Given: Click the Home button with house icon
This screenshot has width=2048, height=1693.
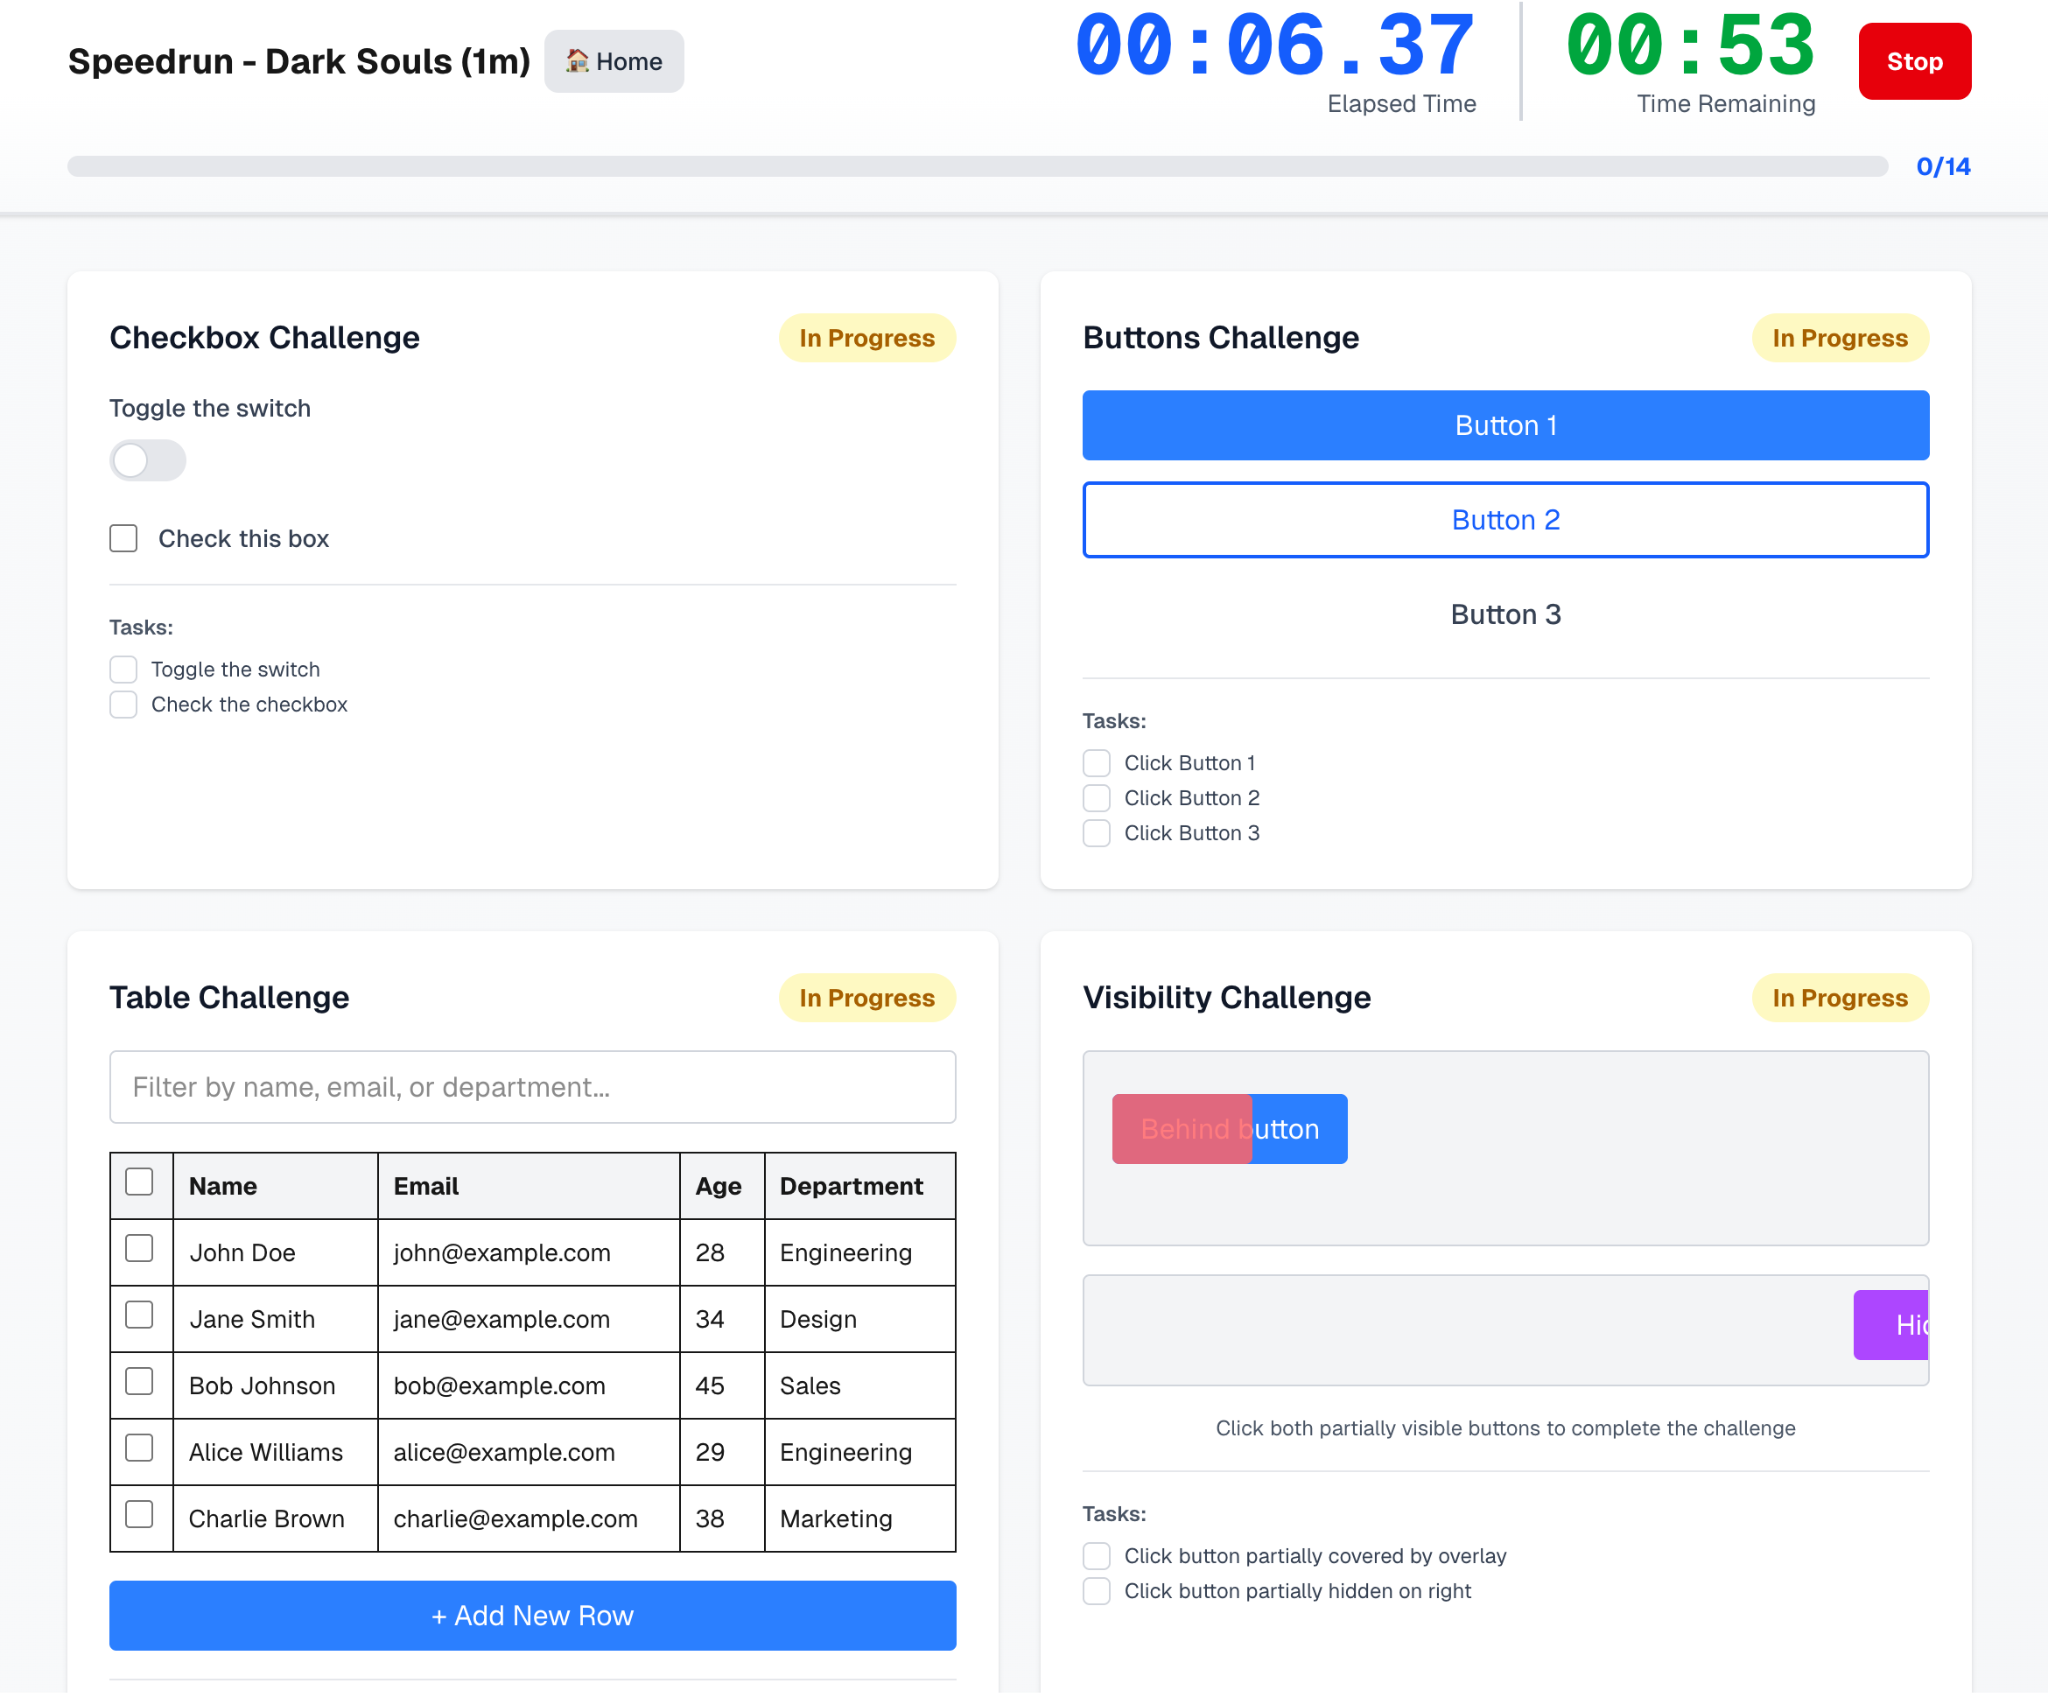Looking at the screenshot, I should 613,61.
